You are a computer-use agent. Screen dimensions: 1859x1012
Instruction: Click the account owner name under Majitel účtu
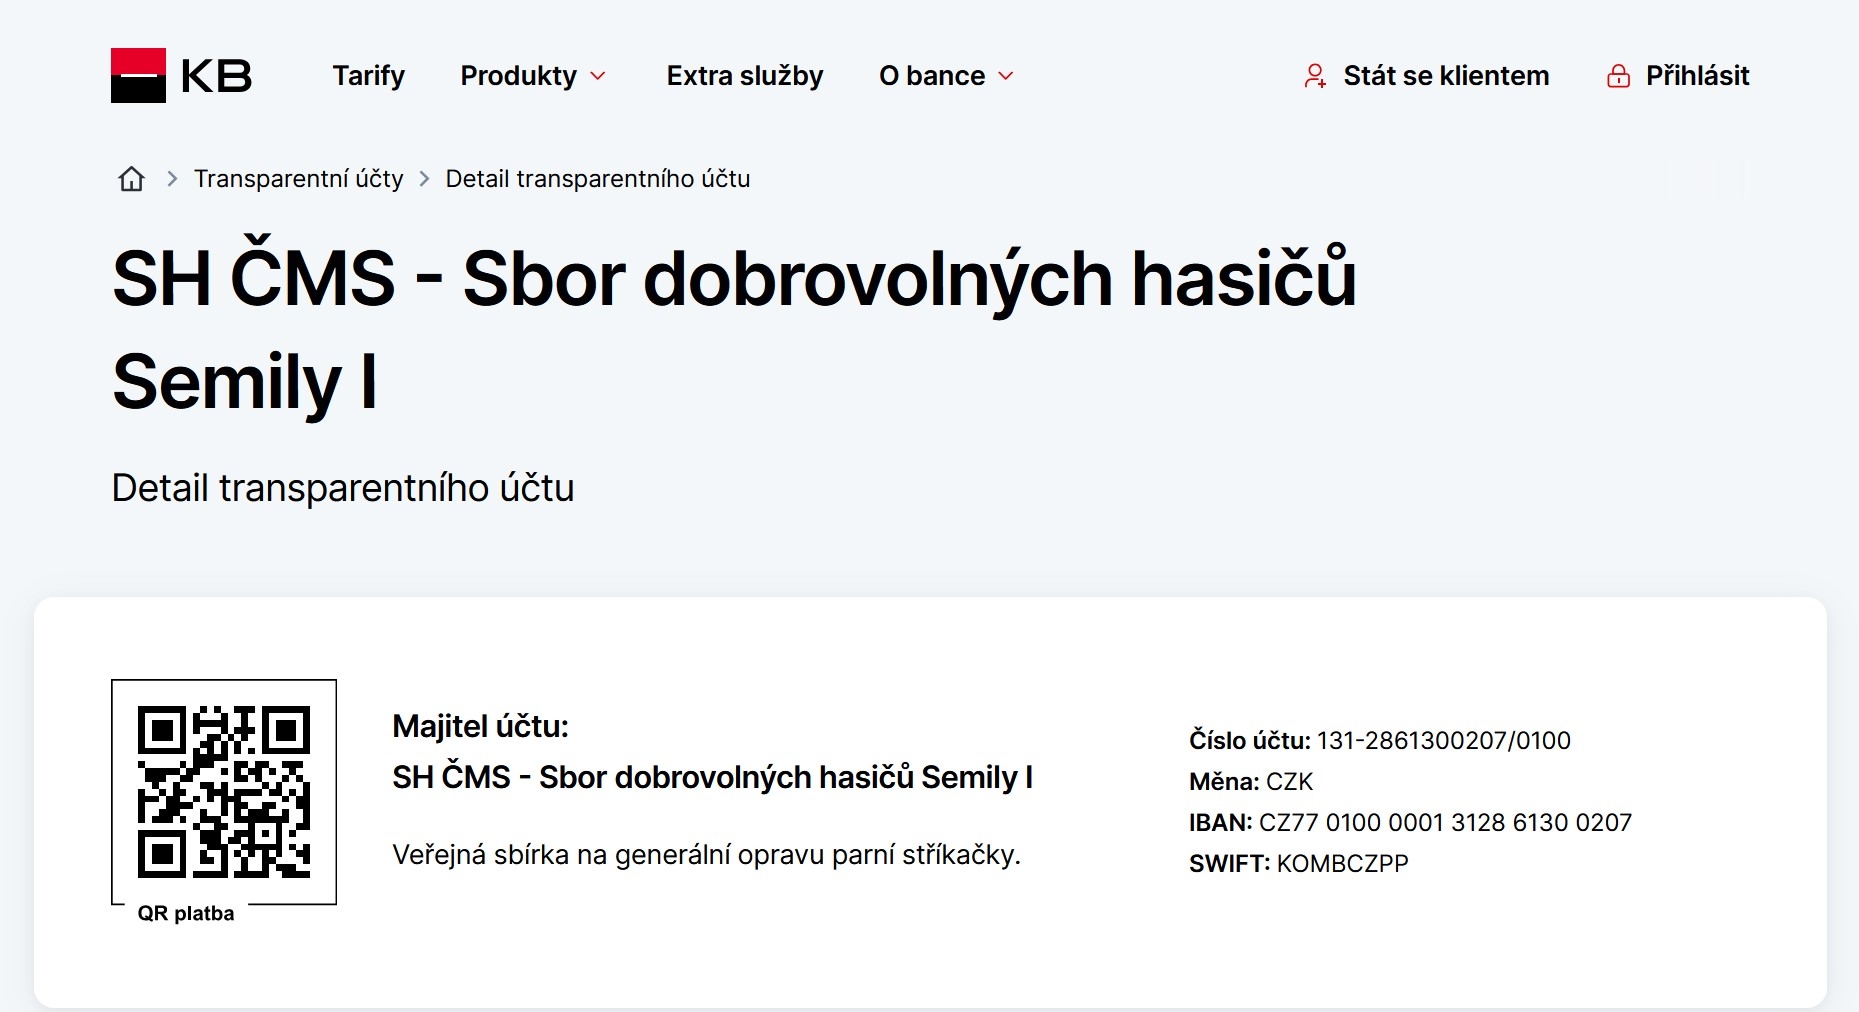point(712,777)
